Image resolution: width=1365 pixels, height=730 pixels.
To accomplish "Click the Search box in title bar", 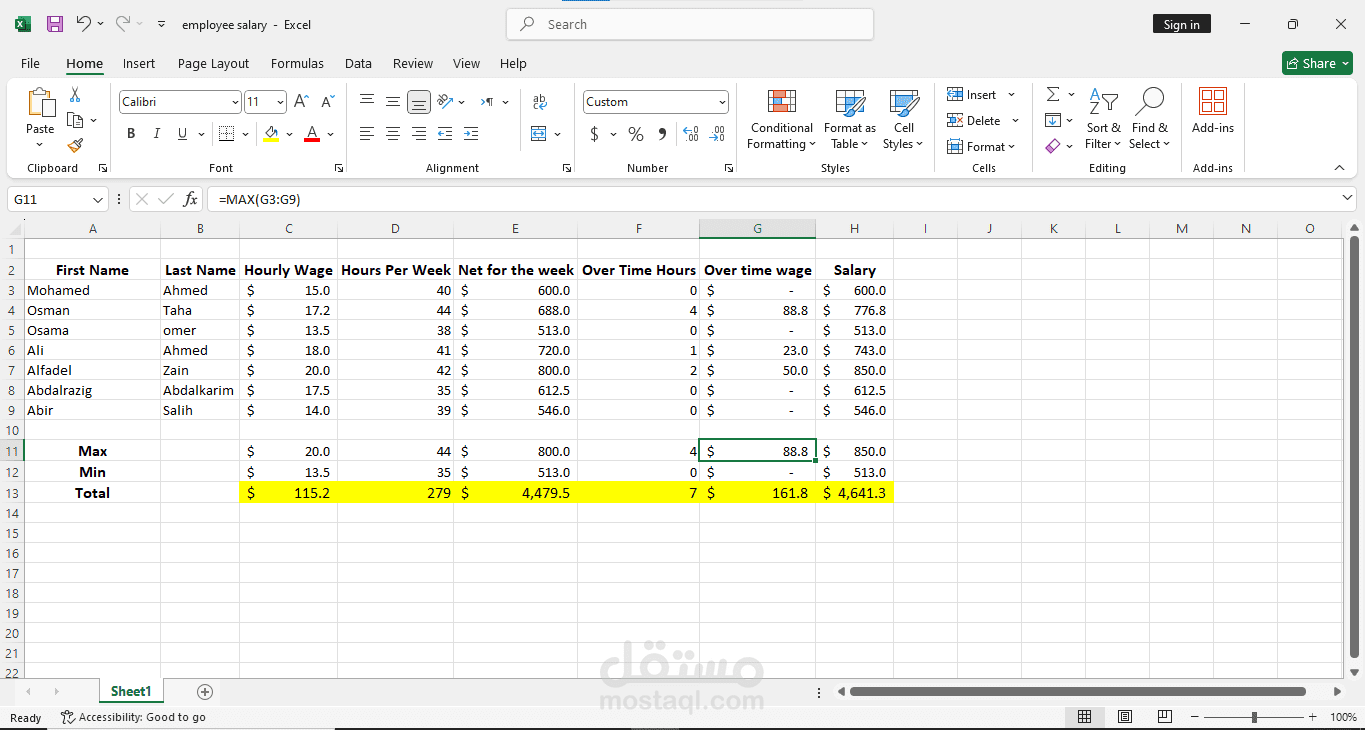I will tap(690, 24).
